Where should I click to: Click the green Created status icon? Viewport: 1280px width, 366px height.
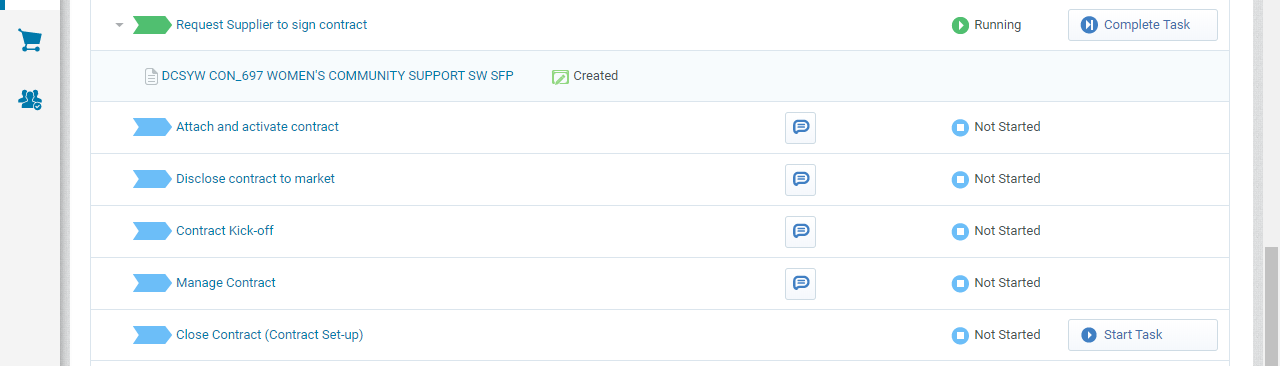[x=560, y=76]
